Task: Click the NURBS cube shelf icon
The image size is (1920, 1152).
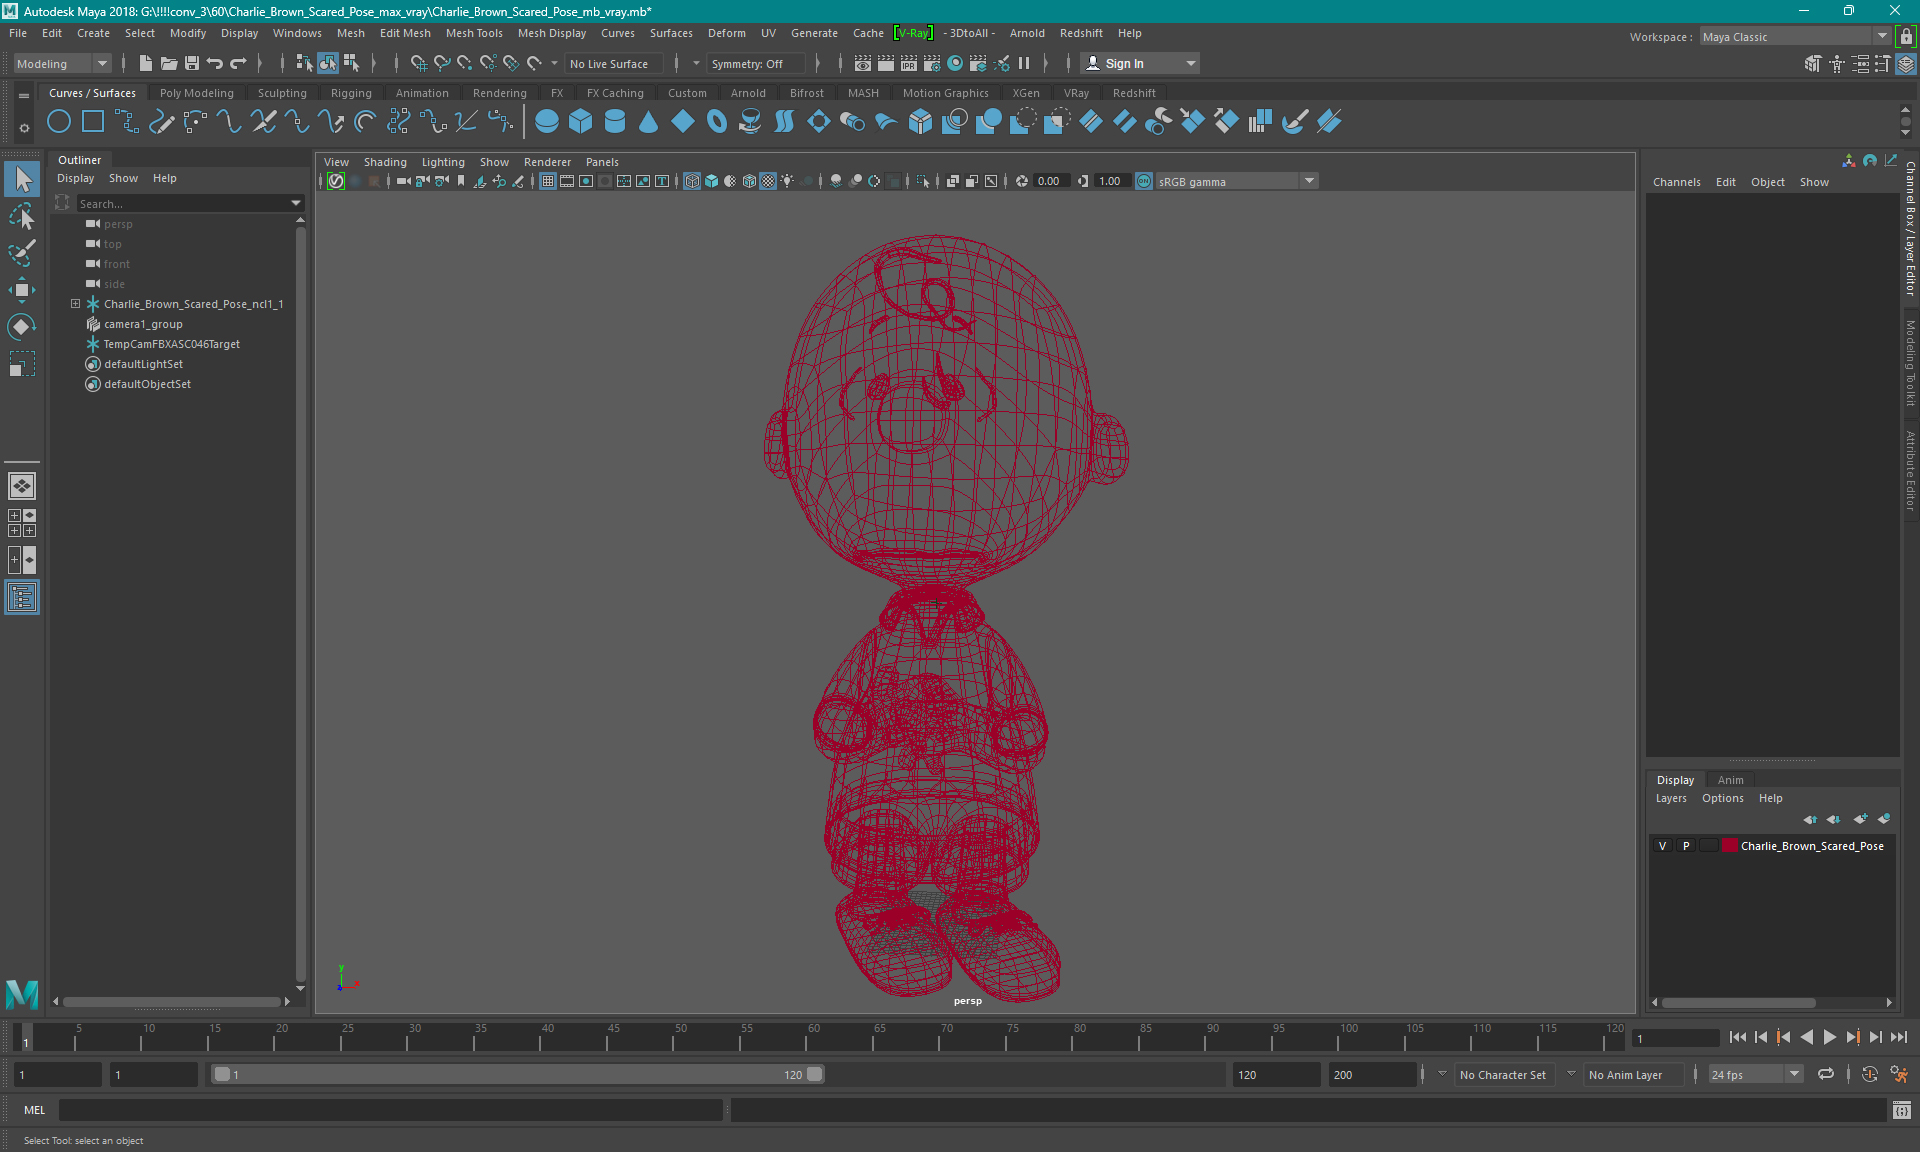Action: click(580, 122)
